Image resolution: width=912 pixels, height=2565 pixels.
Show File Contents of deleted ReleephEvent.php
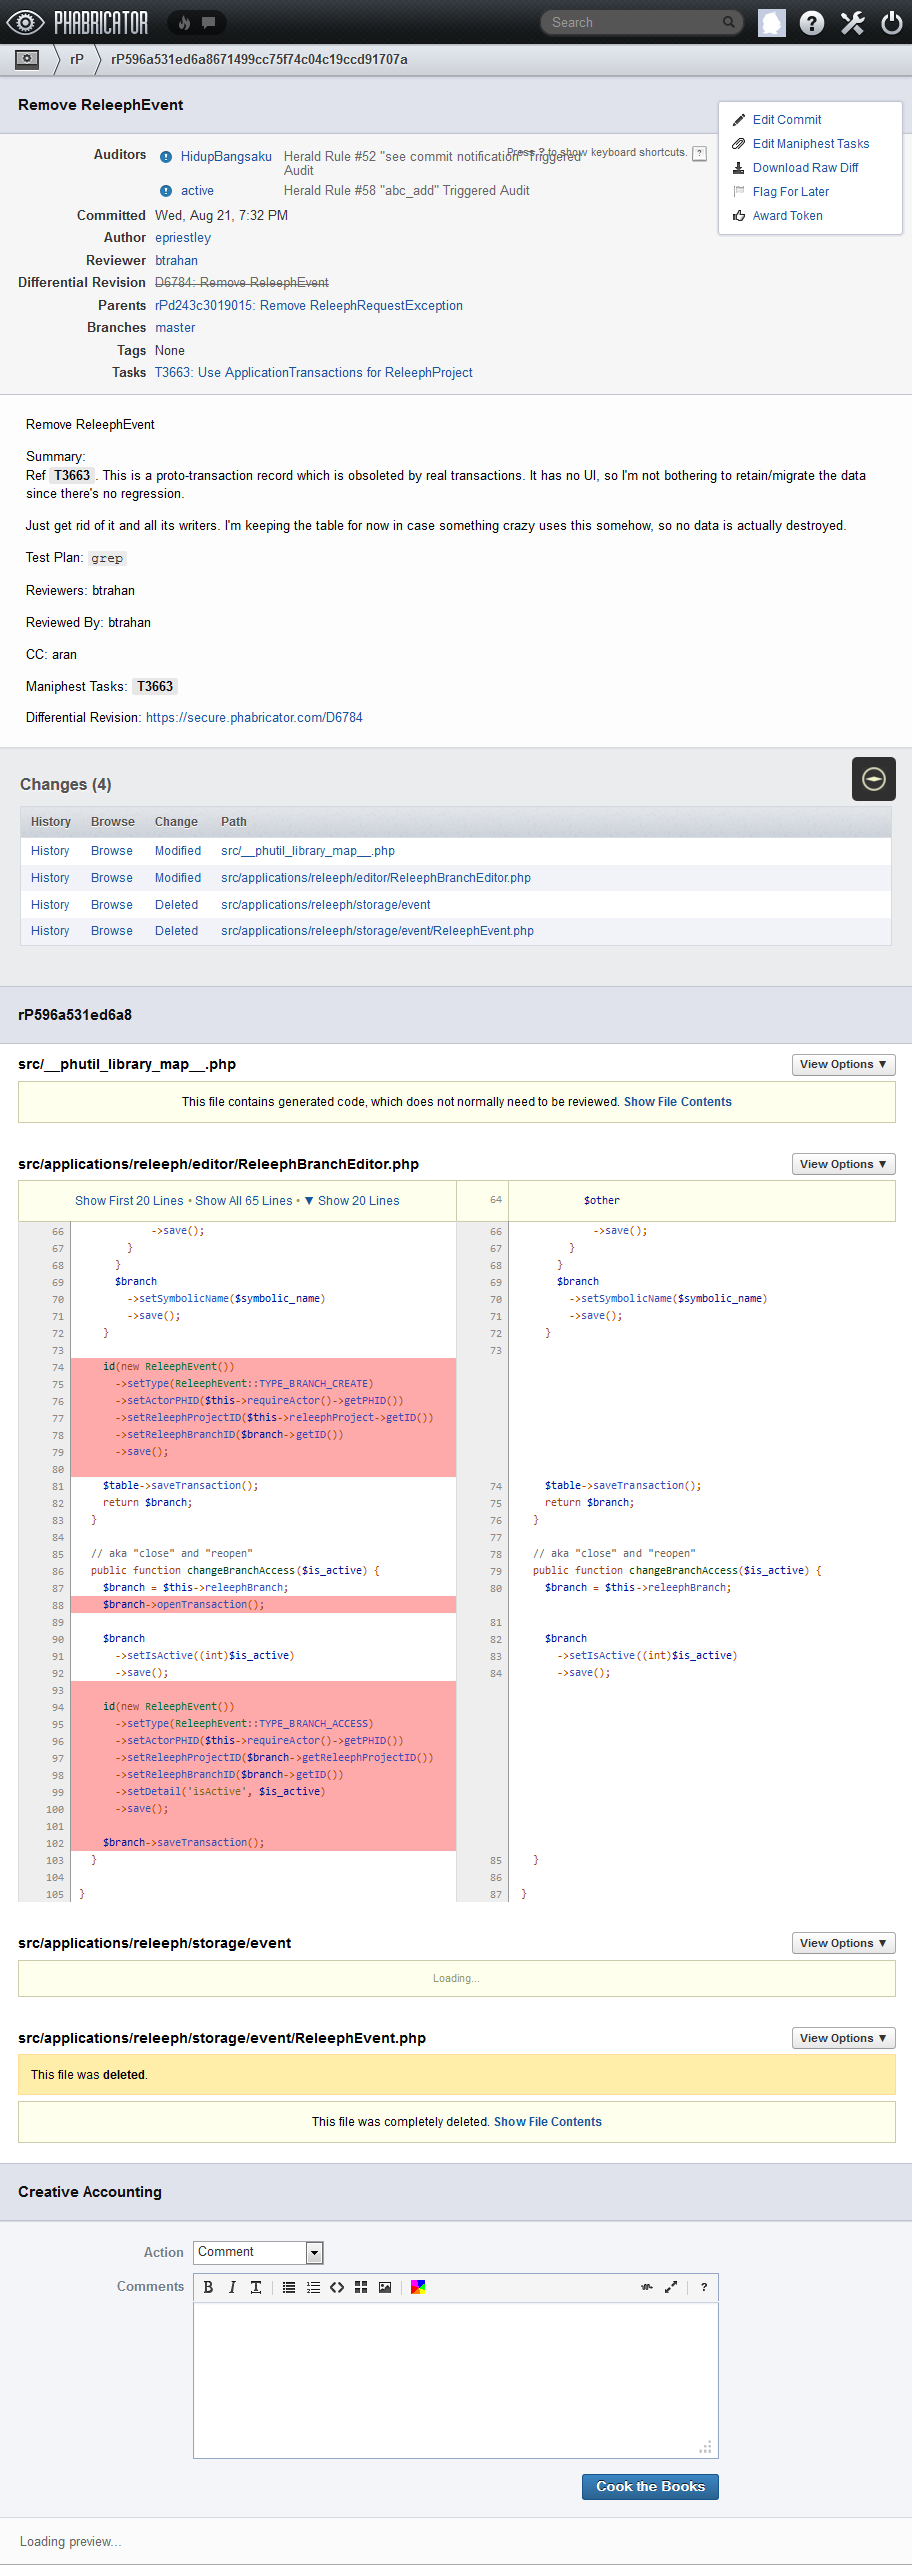point(548,2122)
